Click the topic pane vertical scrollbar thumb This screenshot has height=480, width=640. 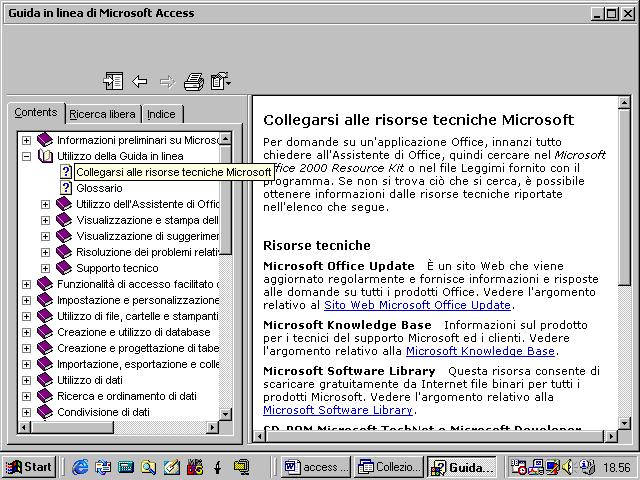(x=624, y=197)
